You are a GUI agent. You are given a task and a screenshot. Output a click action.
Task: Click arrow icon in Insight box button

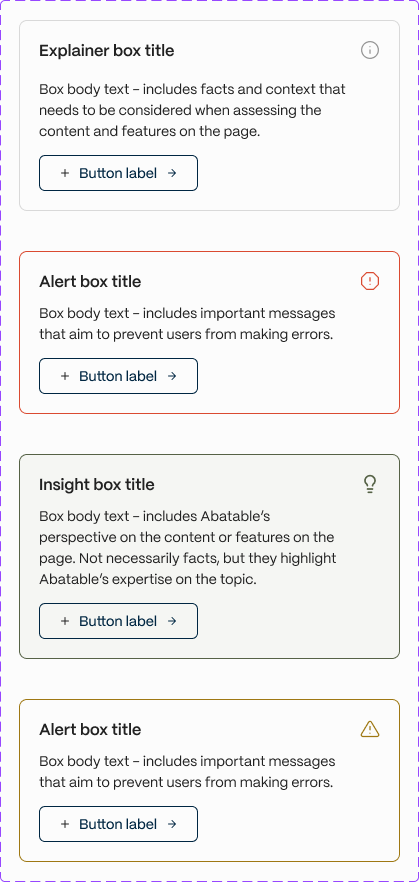point(172,621)
